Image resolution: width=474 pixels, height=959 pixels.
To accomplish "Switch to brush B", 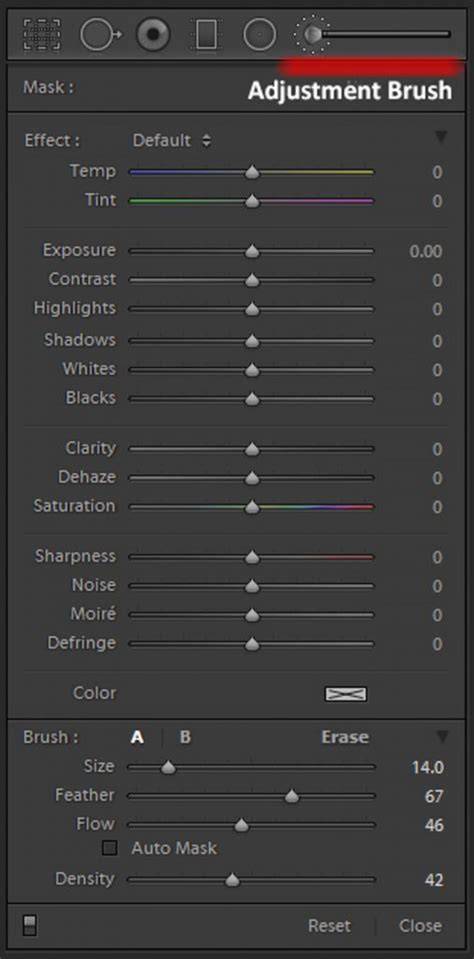I will [x=185, y=737].
